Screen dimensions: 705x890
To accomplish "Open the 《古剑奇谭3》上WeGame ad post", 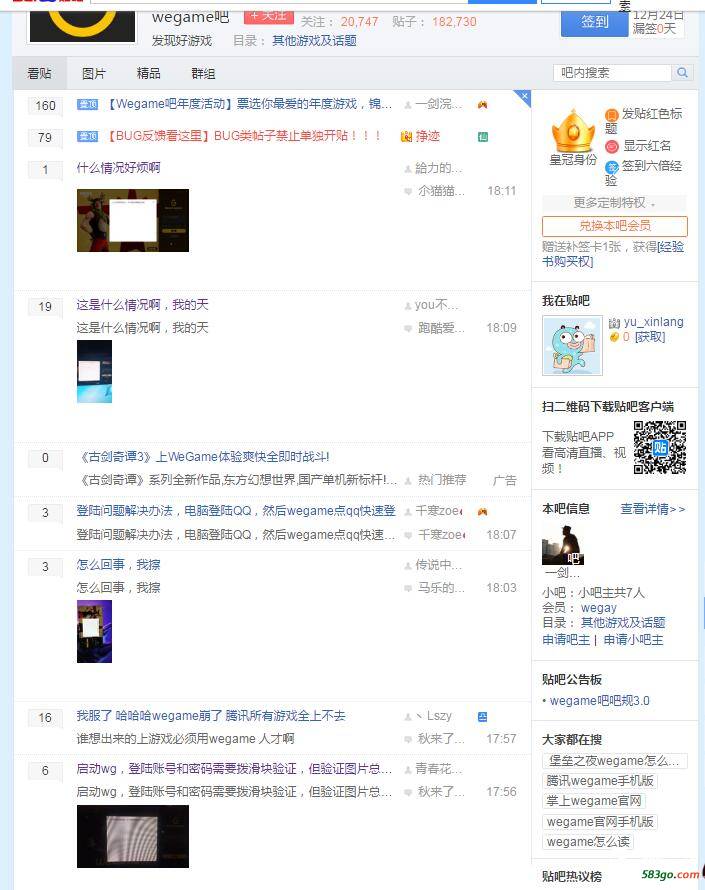I will tap(203, 457).
